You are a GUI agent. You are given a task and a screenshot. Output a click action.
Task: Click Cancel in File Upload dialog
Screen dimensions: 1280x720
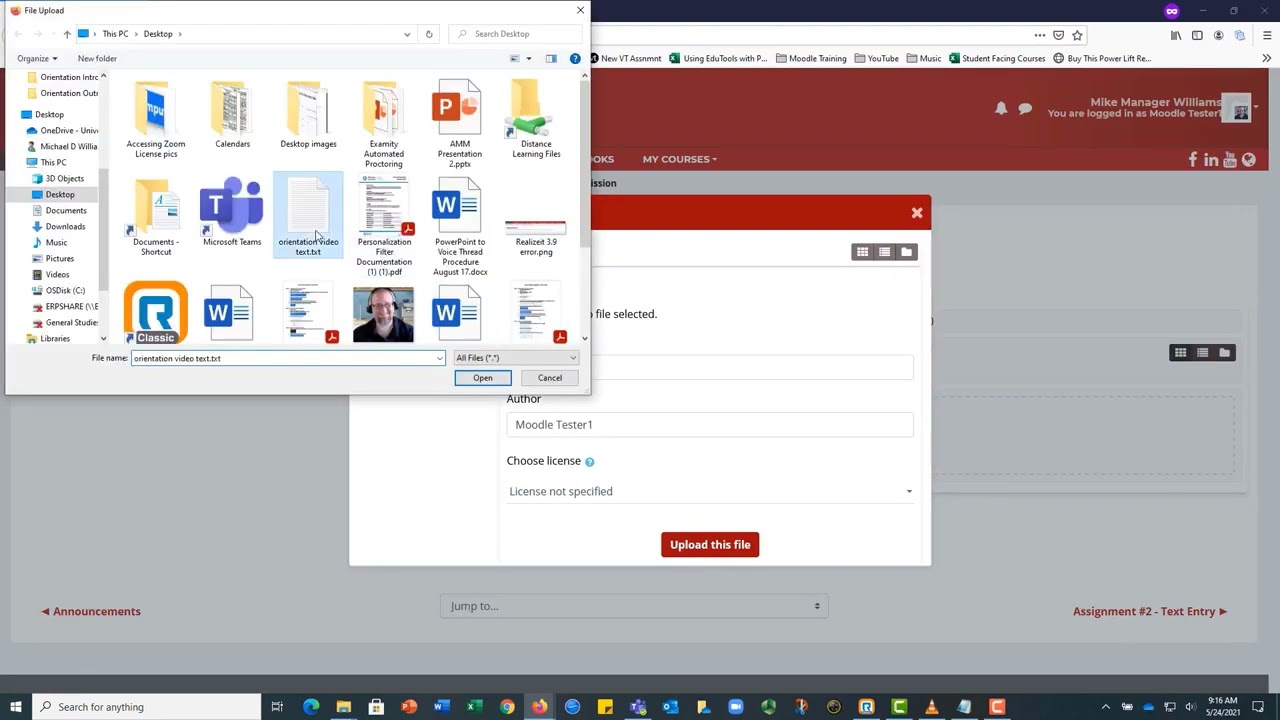point(550,378)
